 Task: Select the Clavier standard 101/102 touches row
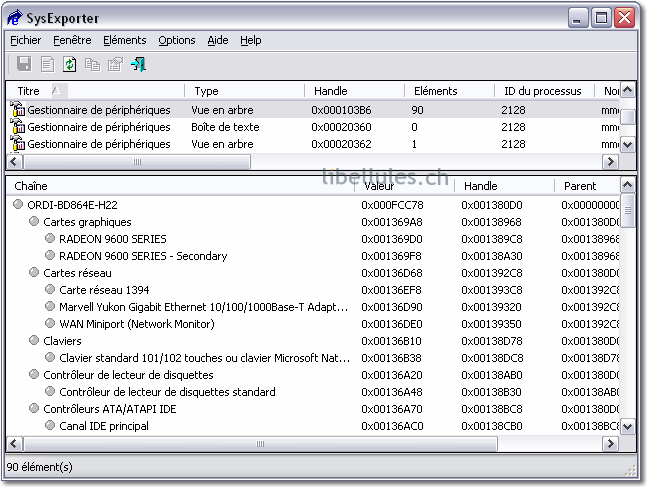(314, 358)
